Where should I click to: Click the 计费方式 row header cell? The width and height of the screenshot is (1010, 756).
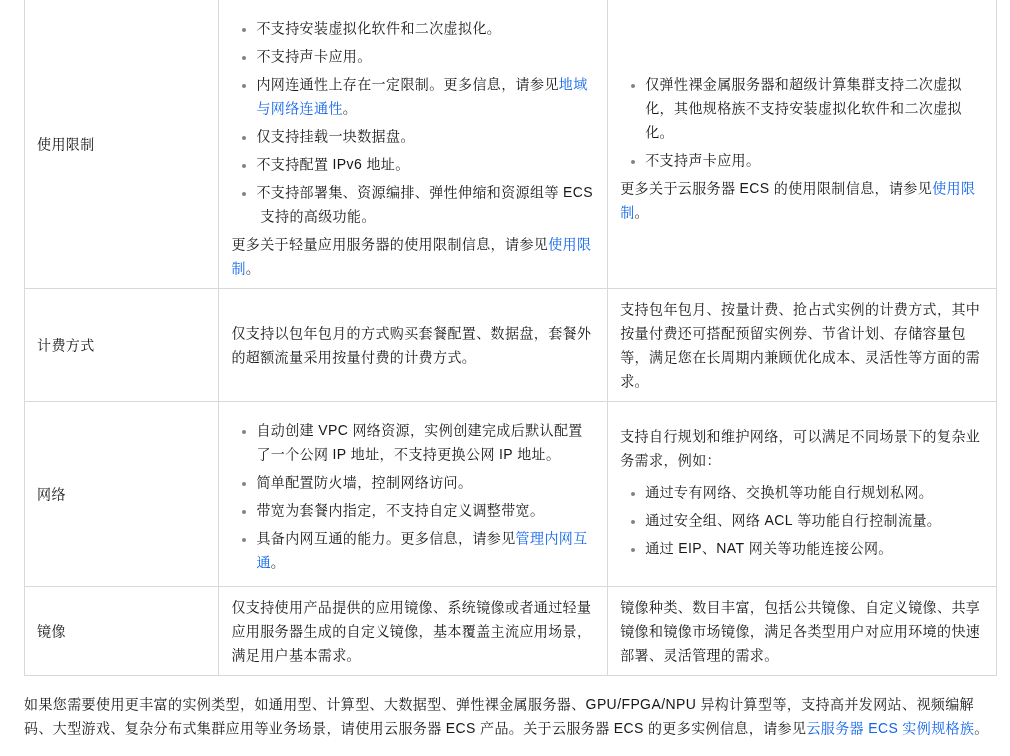pos(121,345)
